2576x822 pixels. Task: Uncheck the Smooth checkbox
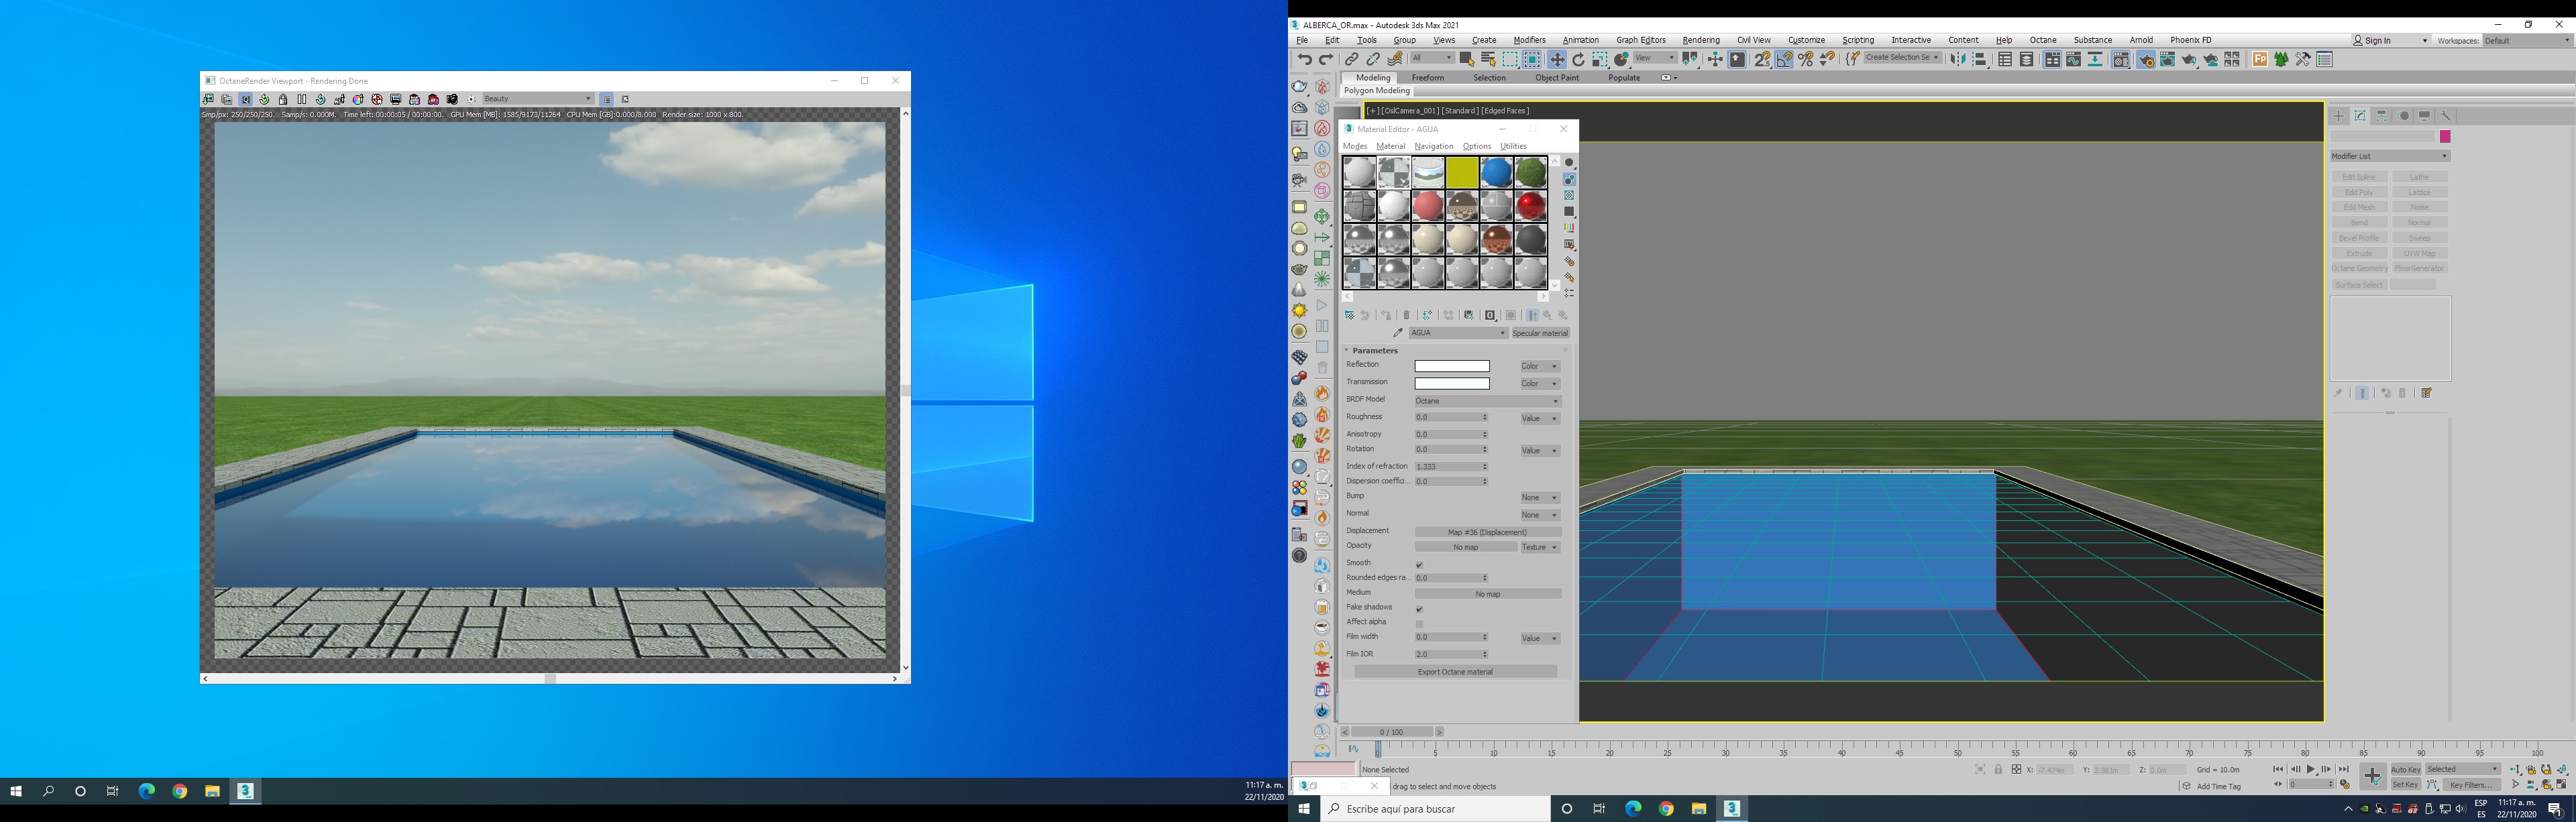point(1419,565)
